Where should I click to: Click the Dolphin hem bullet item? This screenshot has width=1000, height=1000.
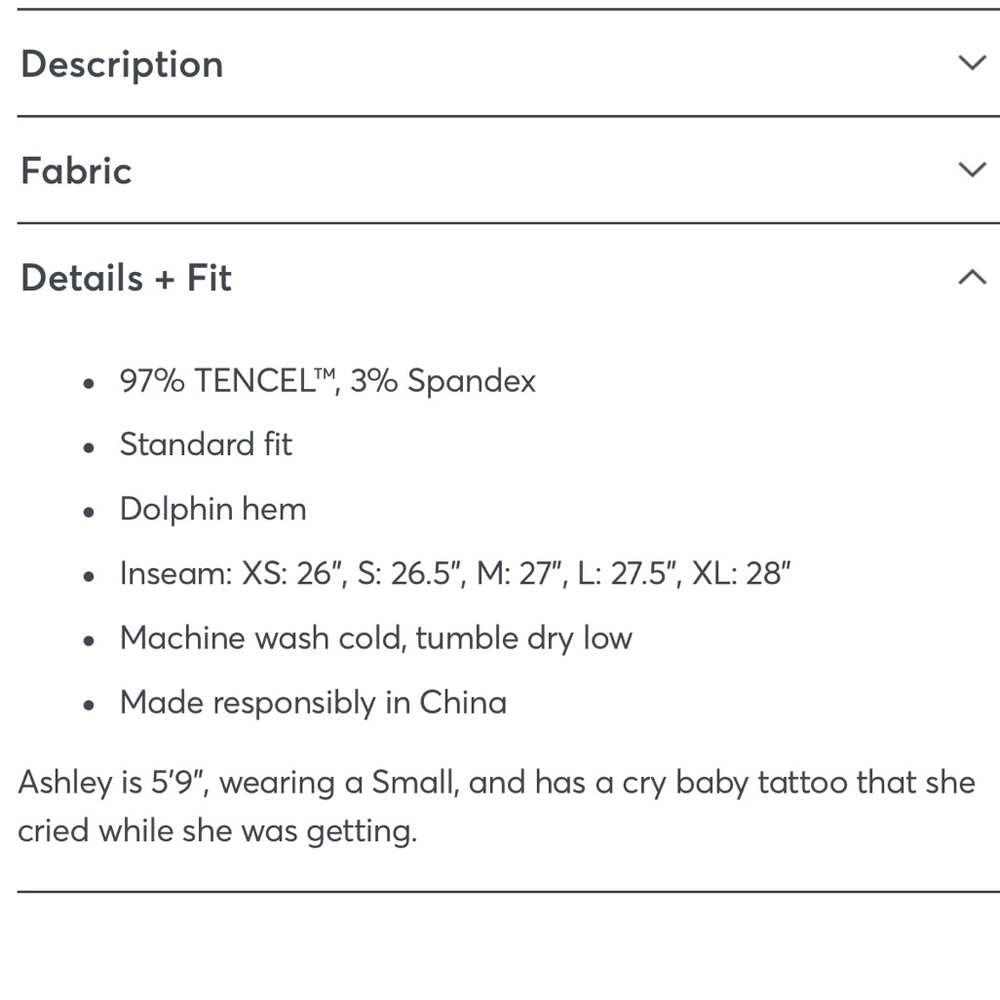(213, 509)
